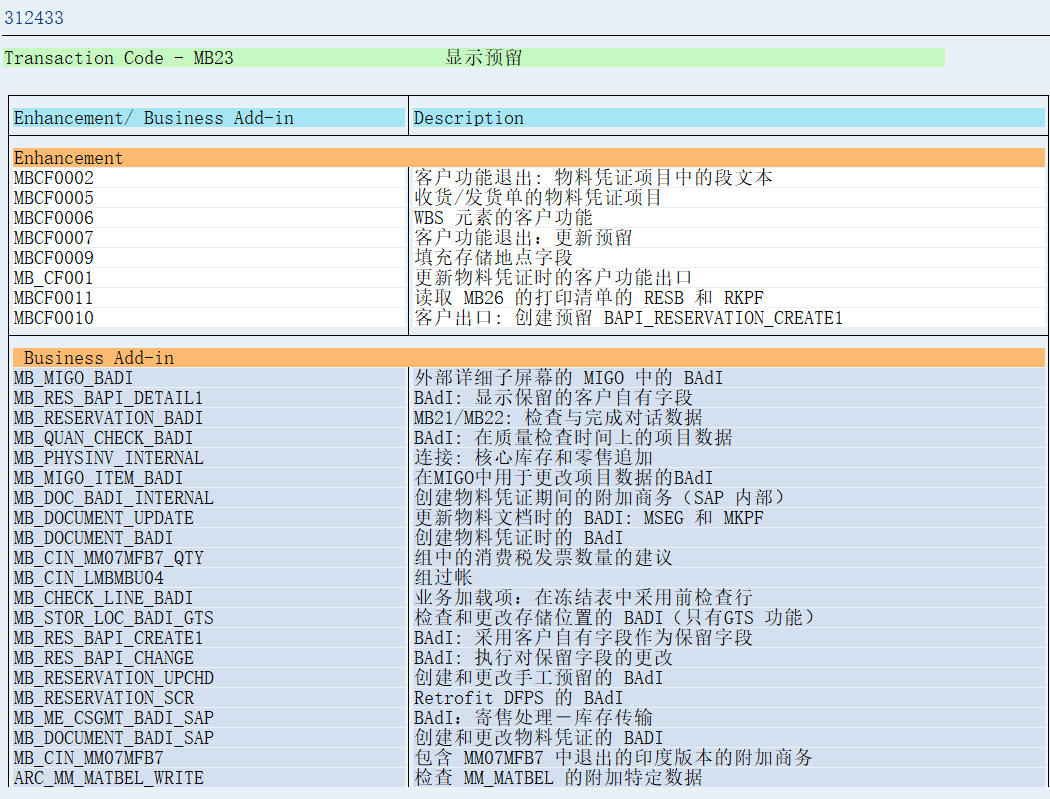Select BAdI MB_RESERVATION_UPCHD
1050x799 pixels.
point(113,678)
